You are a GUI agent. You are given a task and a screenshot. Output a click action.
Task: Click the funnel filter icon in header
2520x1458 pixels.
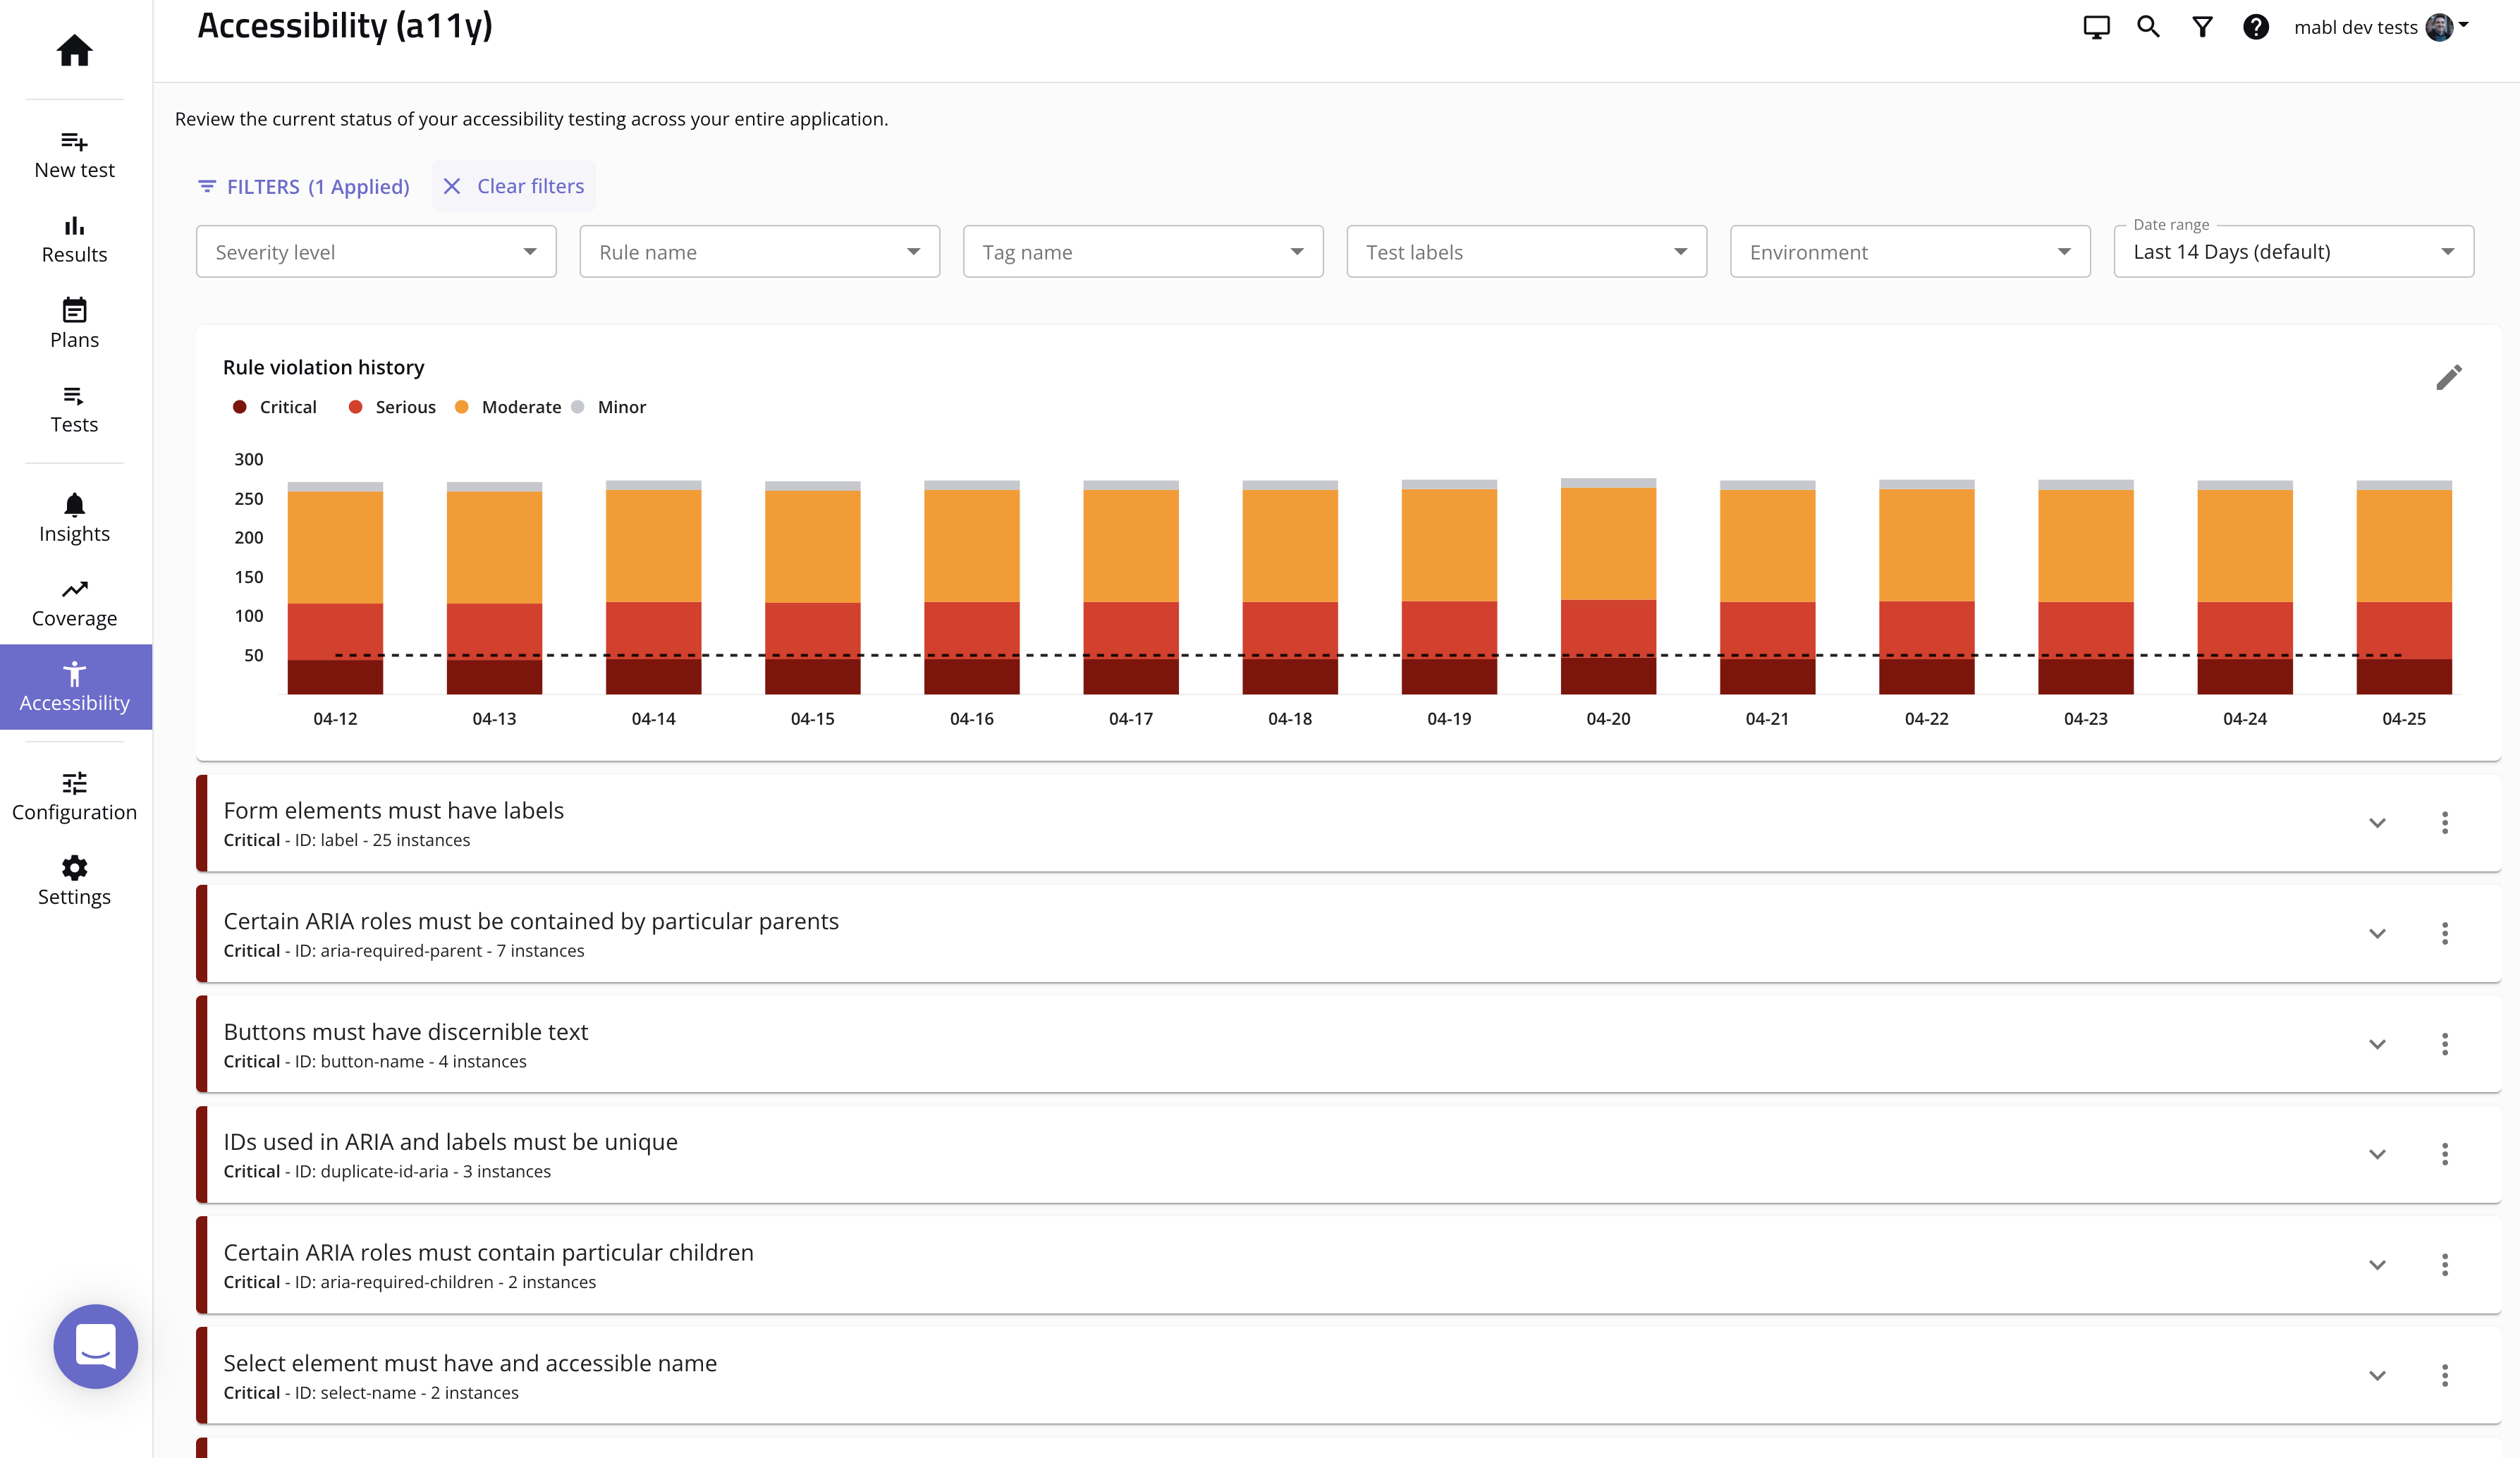[2202, 27]
